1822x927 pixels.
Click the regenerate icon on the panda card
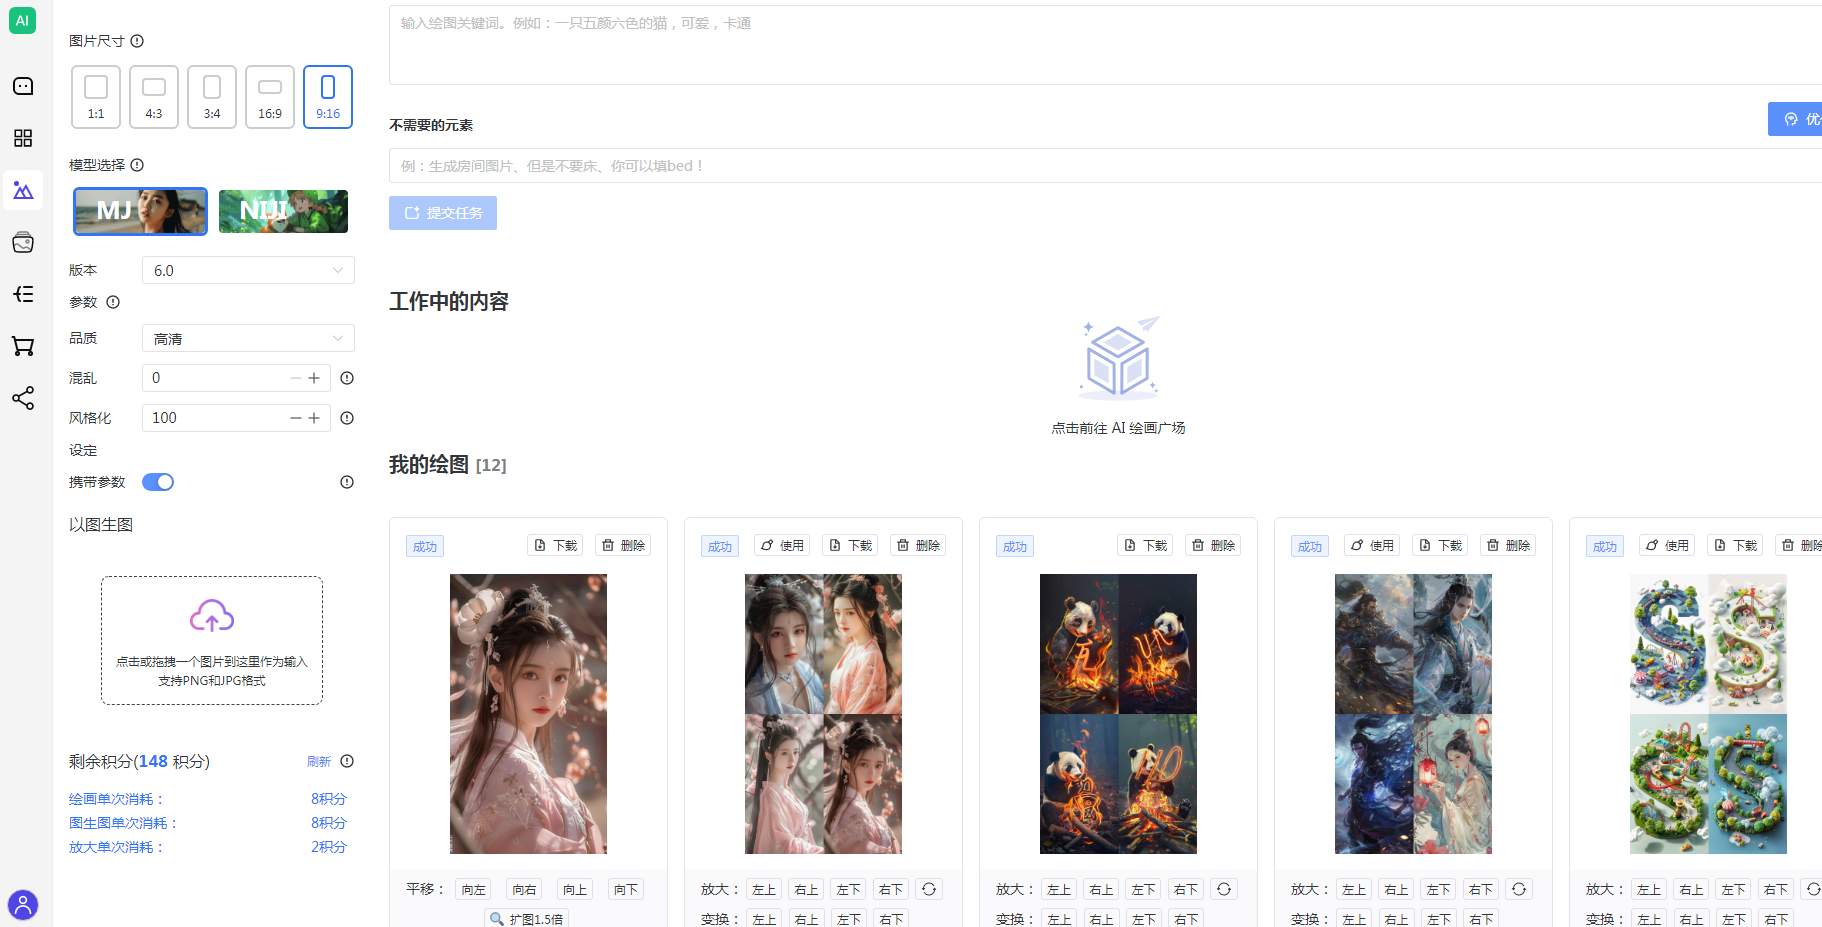pyautogui.click(x=1224, y=889)
